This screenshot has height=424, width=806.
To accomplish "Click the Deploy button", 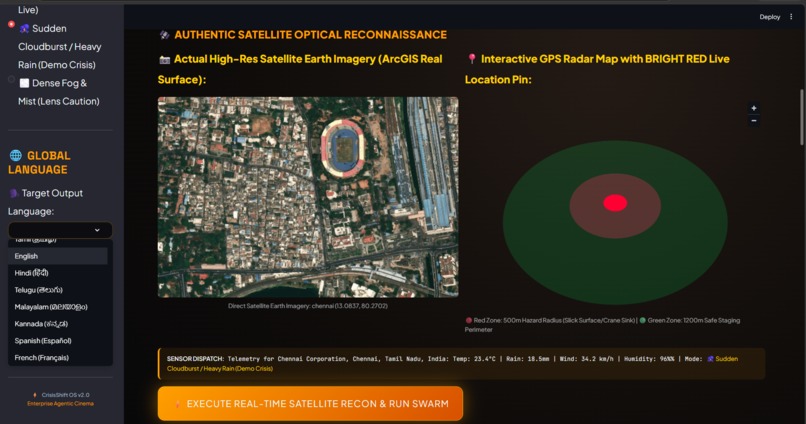I will click(770, 17).
